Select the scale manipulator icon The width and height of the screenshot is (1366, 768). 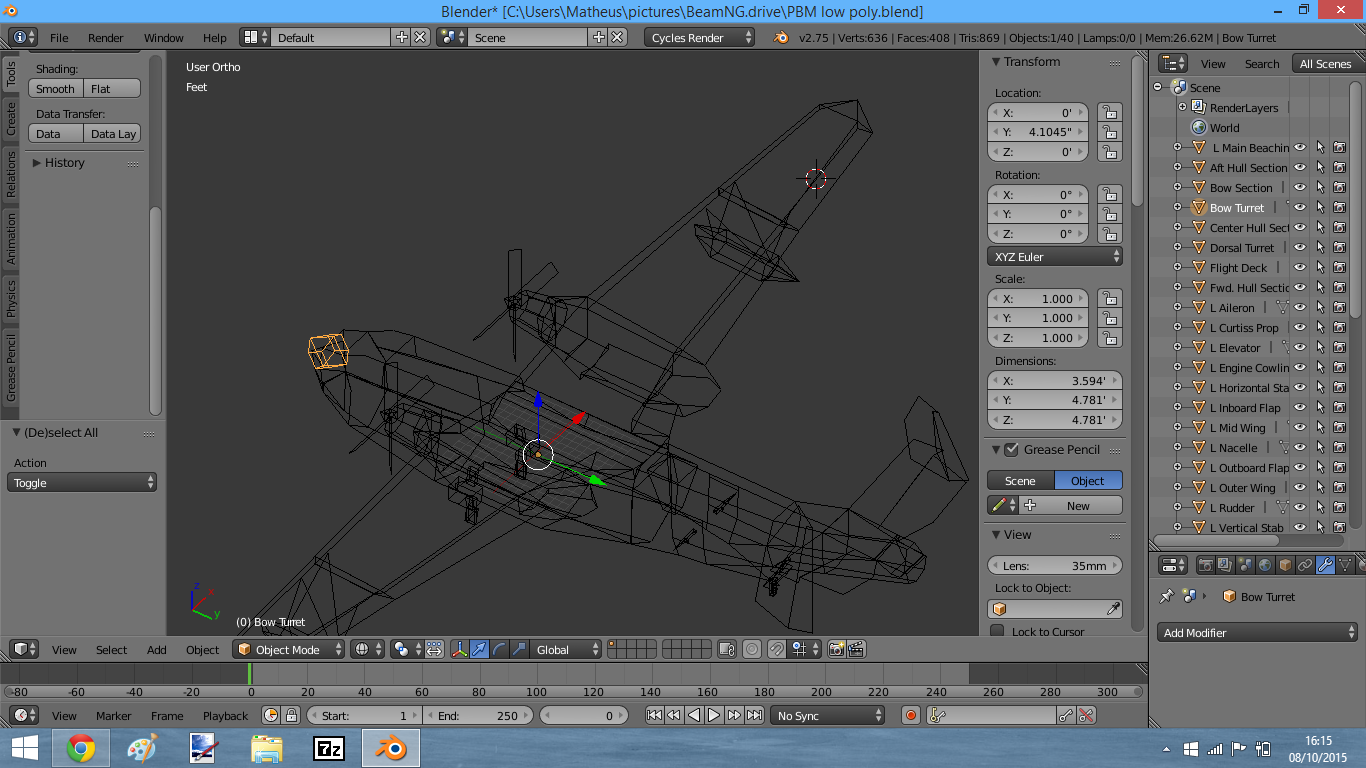tap(519, 650)
